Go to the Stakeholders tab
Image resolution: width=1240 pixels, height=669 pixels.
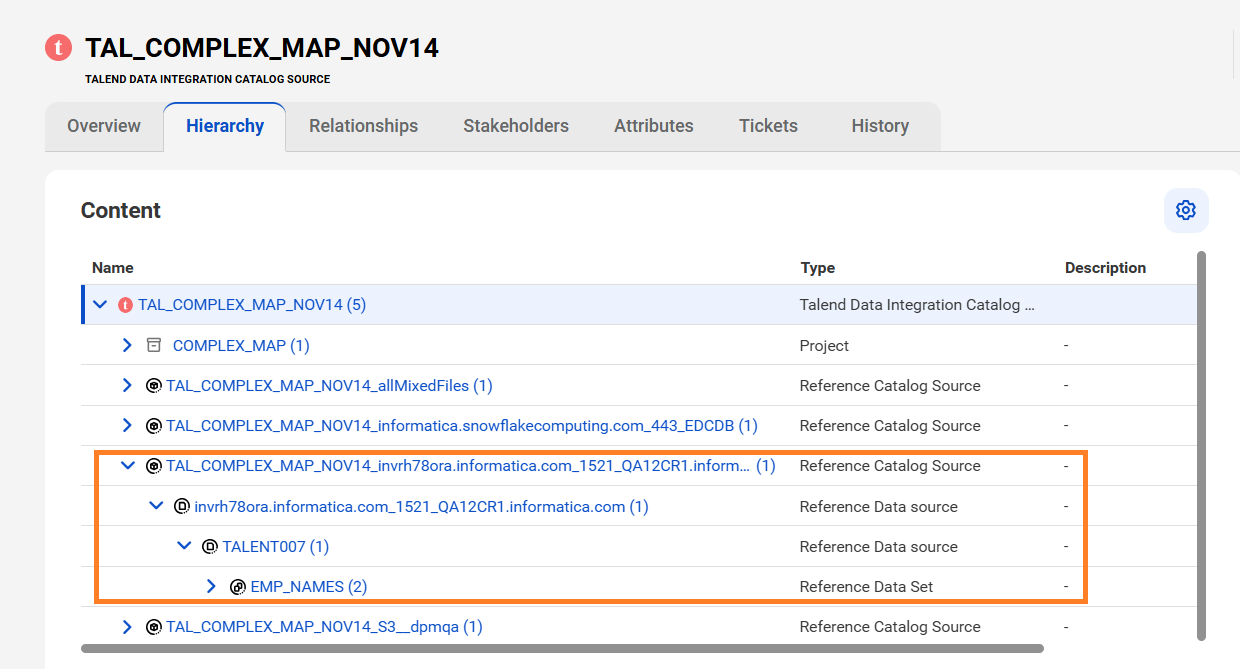tap(516, 126)
